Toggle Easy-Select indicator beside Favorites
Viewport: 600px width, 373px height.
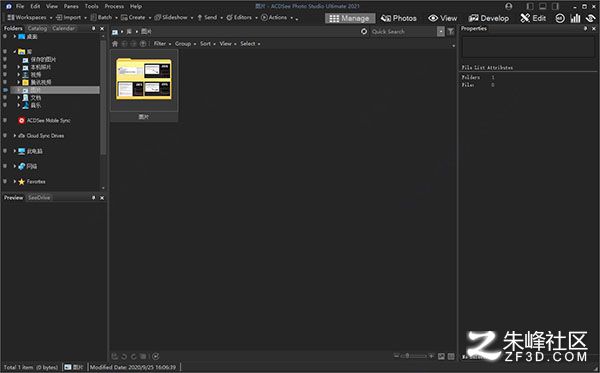pyautogui.click(x=5, y=181)
